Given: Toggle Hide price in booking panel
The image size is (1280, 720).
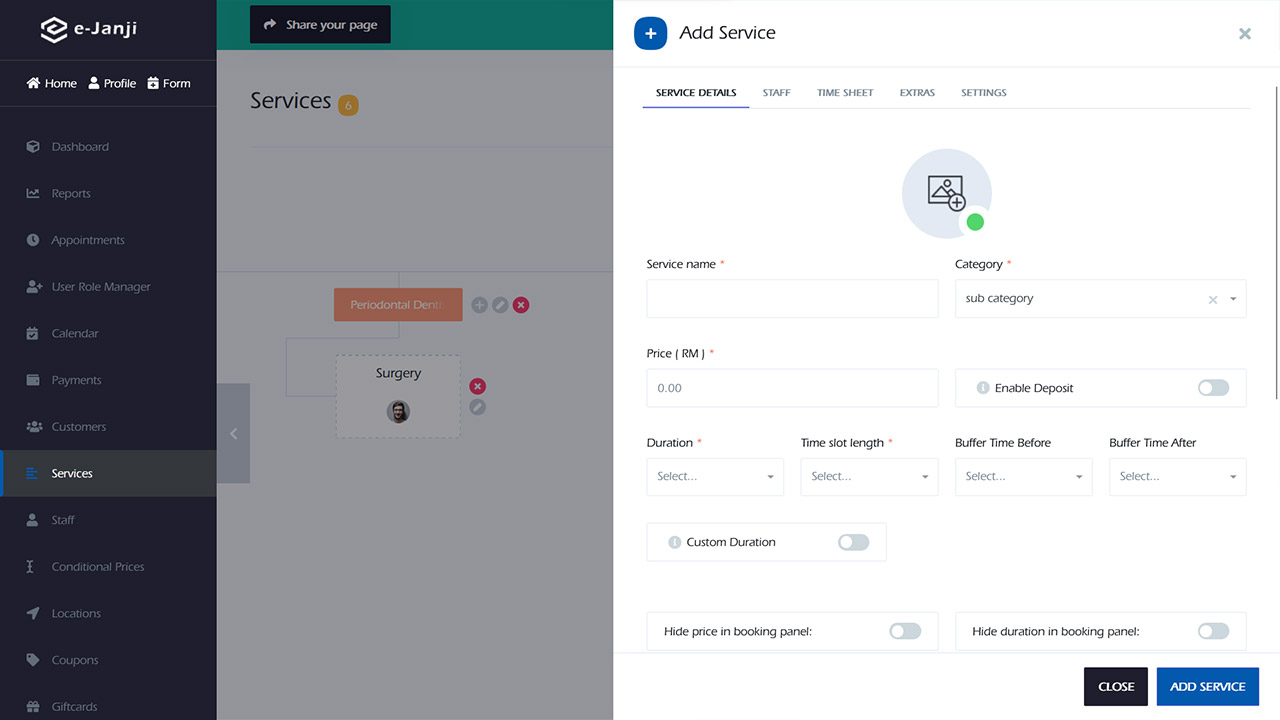Looking at the screenshot, I should click(905, 631).
